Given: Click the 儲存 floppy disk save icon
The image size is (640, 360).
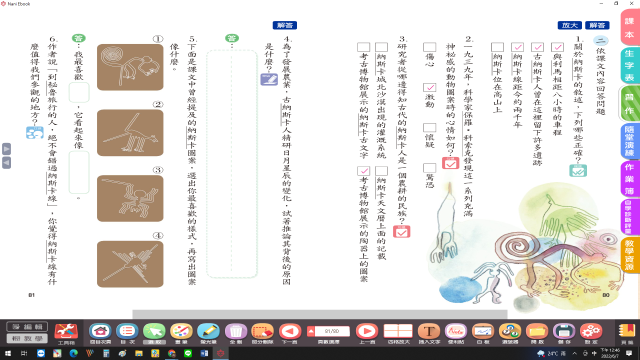Looking at the screenshot, I should (x=564, y=331).
